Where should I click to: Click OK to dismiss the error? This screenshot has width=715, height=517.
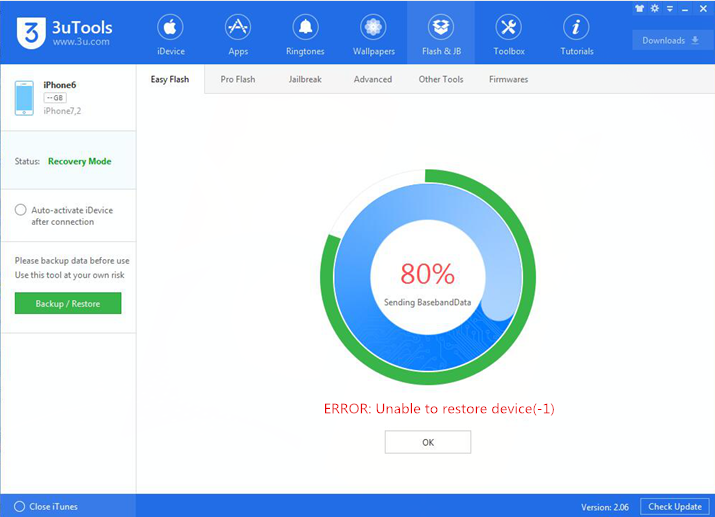[x=428, y=442]
